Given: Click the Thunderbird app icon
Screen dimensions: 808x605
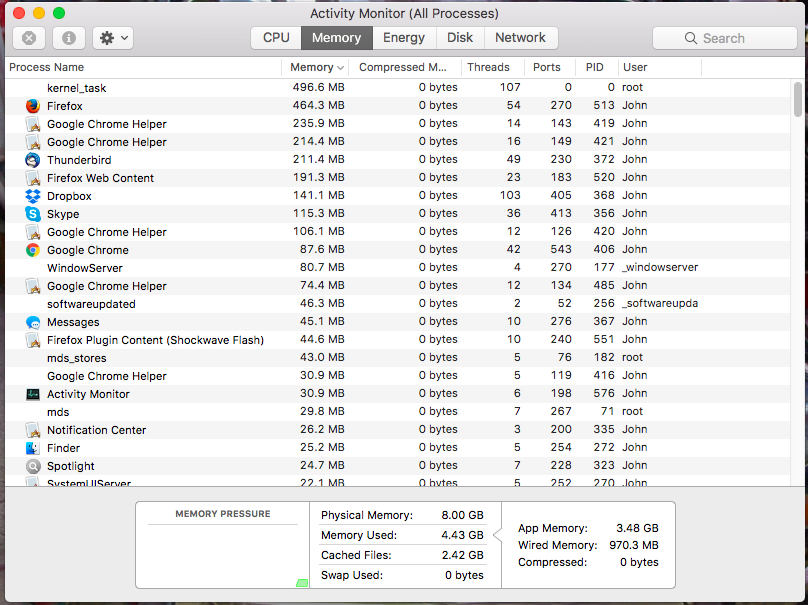Looking at the screenshot, I should tap(33, 160).
